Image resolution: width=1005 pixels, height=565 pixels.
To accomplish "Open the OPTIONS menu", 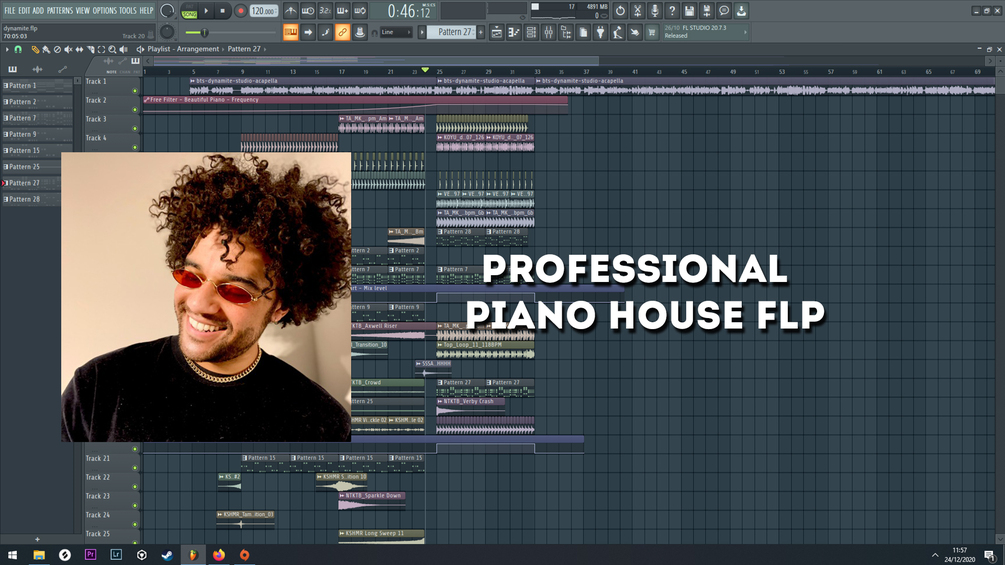I will point(104,11).
